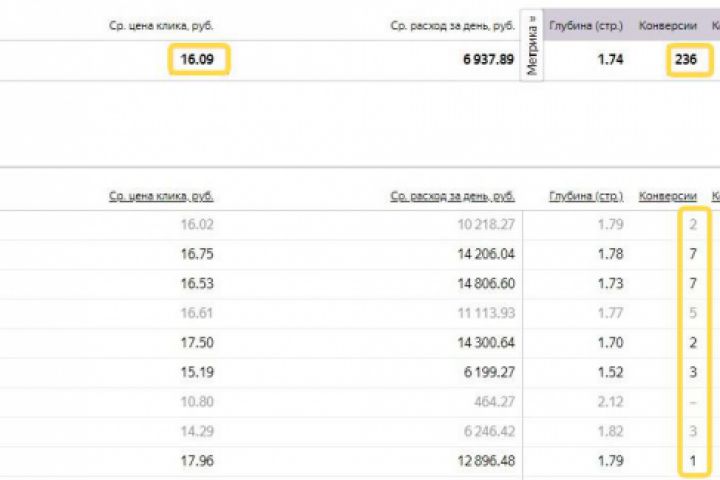Click the highlighted 16.09 average click price
This screenshot has height=480, width=720.
pyautogui.click(x=198, y=60)
